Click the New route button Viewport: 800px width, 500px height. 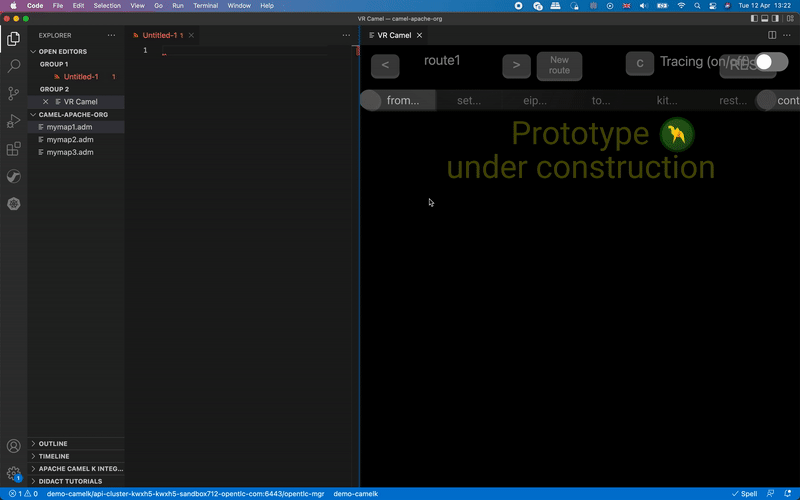click(x=559, y=65)
